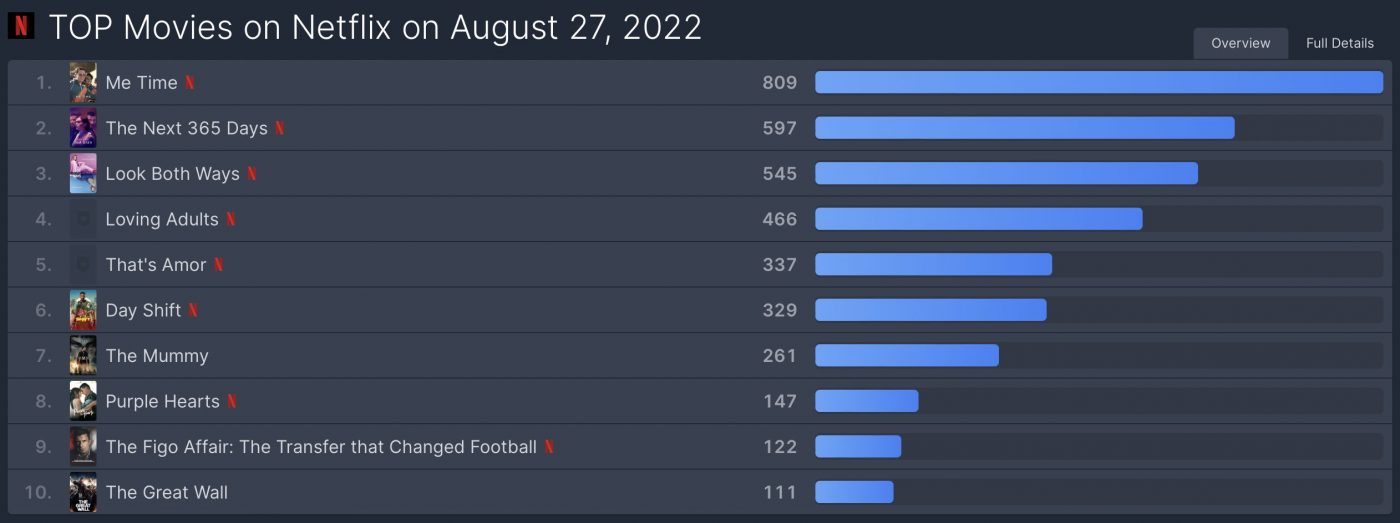This screenshot has height=523, width=1400.
Task: Open The Mummy movie title link
Action: pos(157,356)
